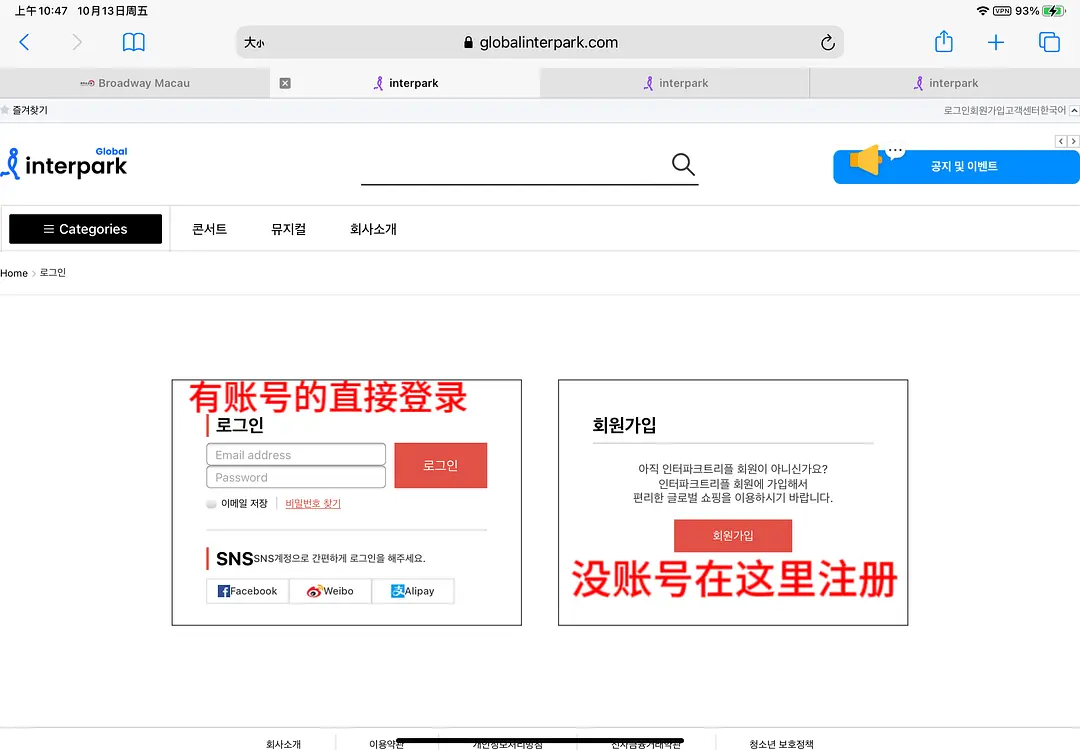Open the 공지 및 이벤트 banner

[956, 167]
